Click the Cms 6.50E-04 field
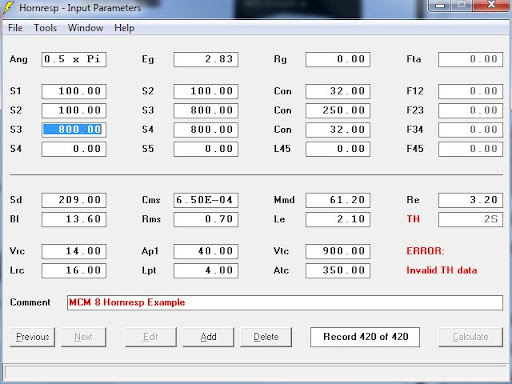The width and height of the screenshot is (512, 384). 206,200
